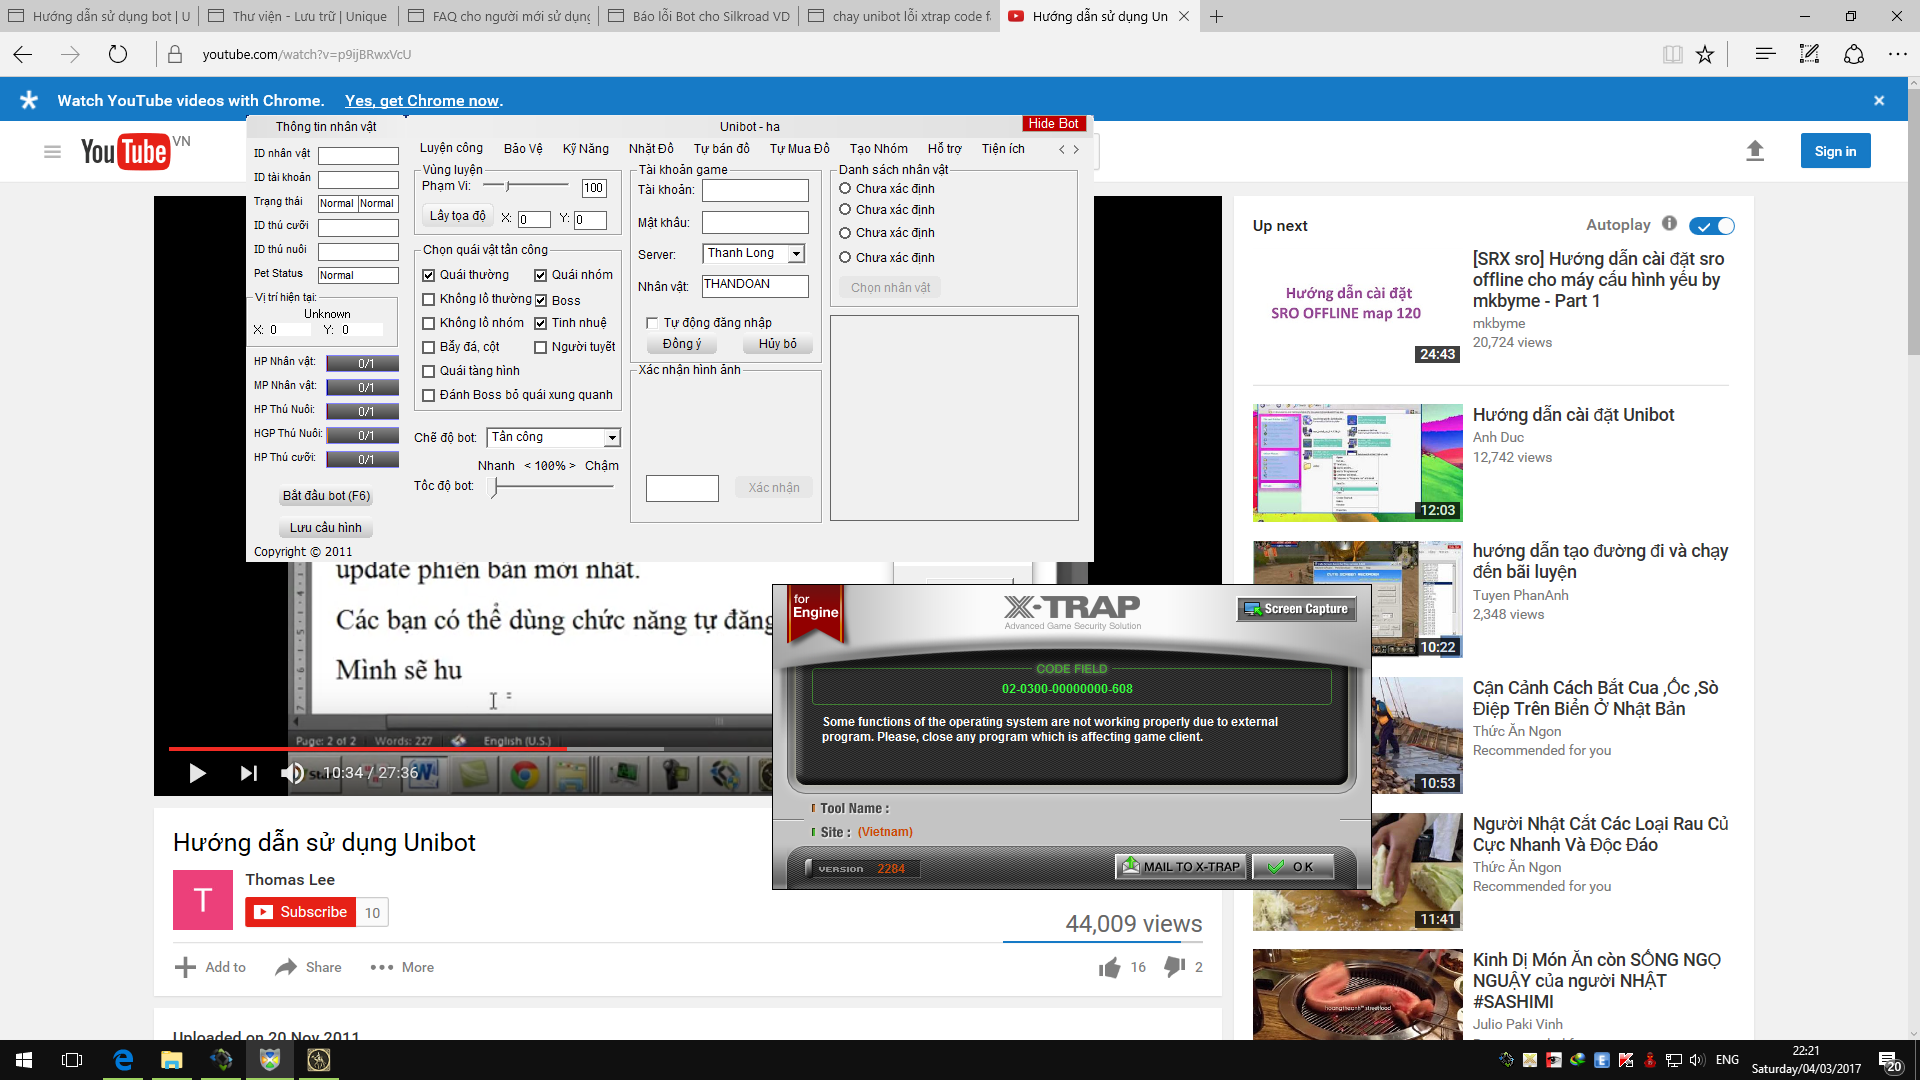Click Bắt đầu bot (F6) button
The width and height of the screenshot is (1920, 1080).
coord(326,496)
